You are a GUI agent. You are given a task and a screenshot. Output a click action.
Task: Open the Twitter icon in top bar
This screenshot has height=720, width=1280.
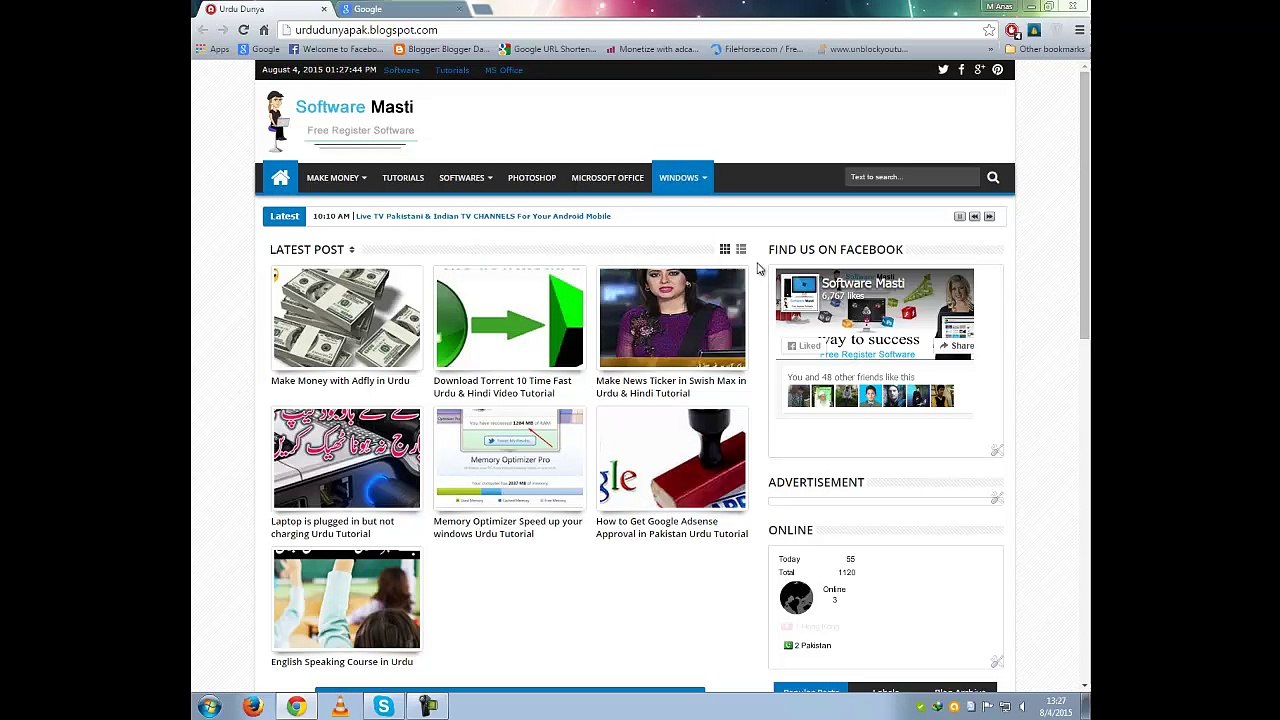pyautogui.click(x=943, y=70)
